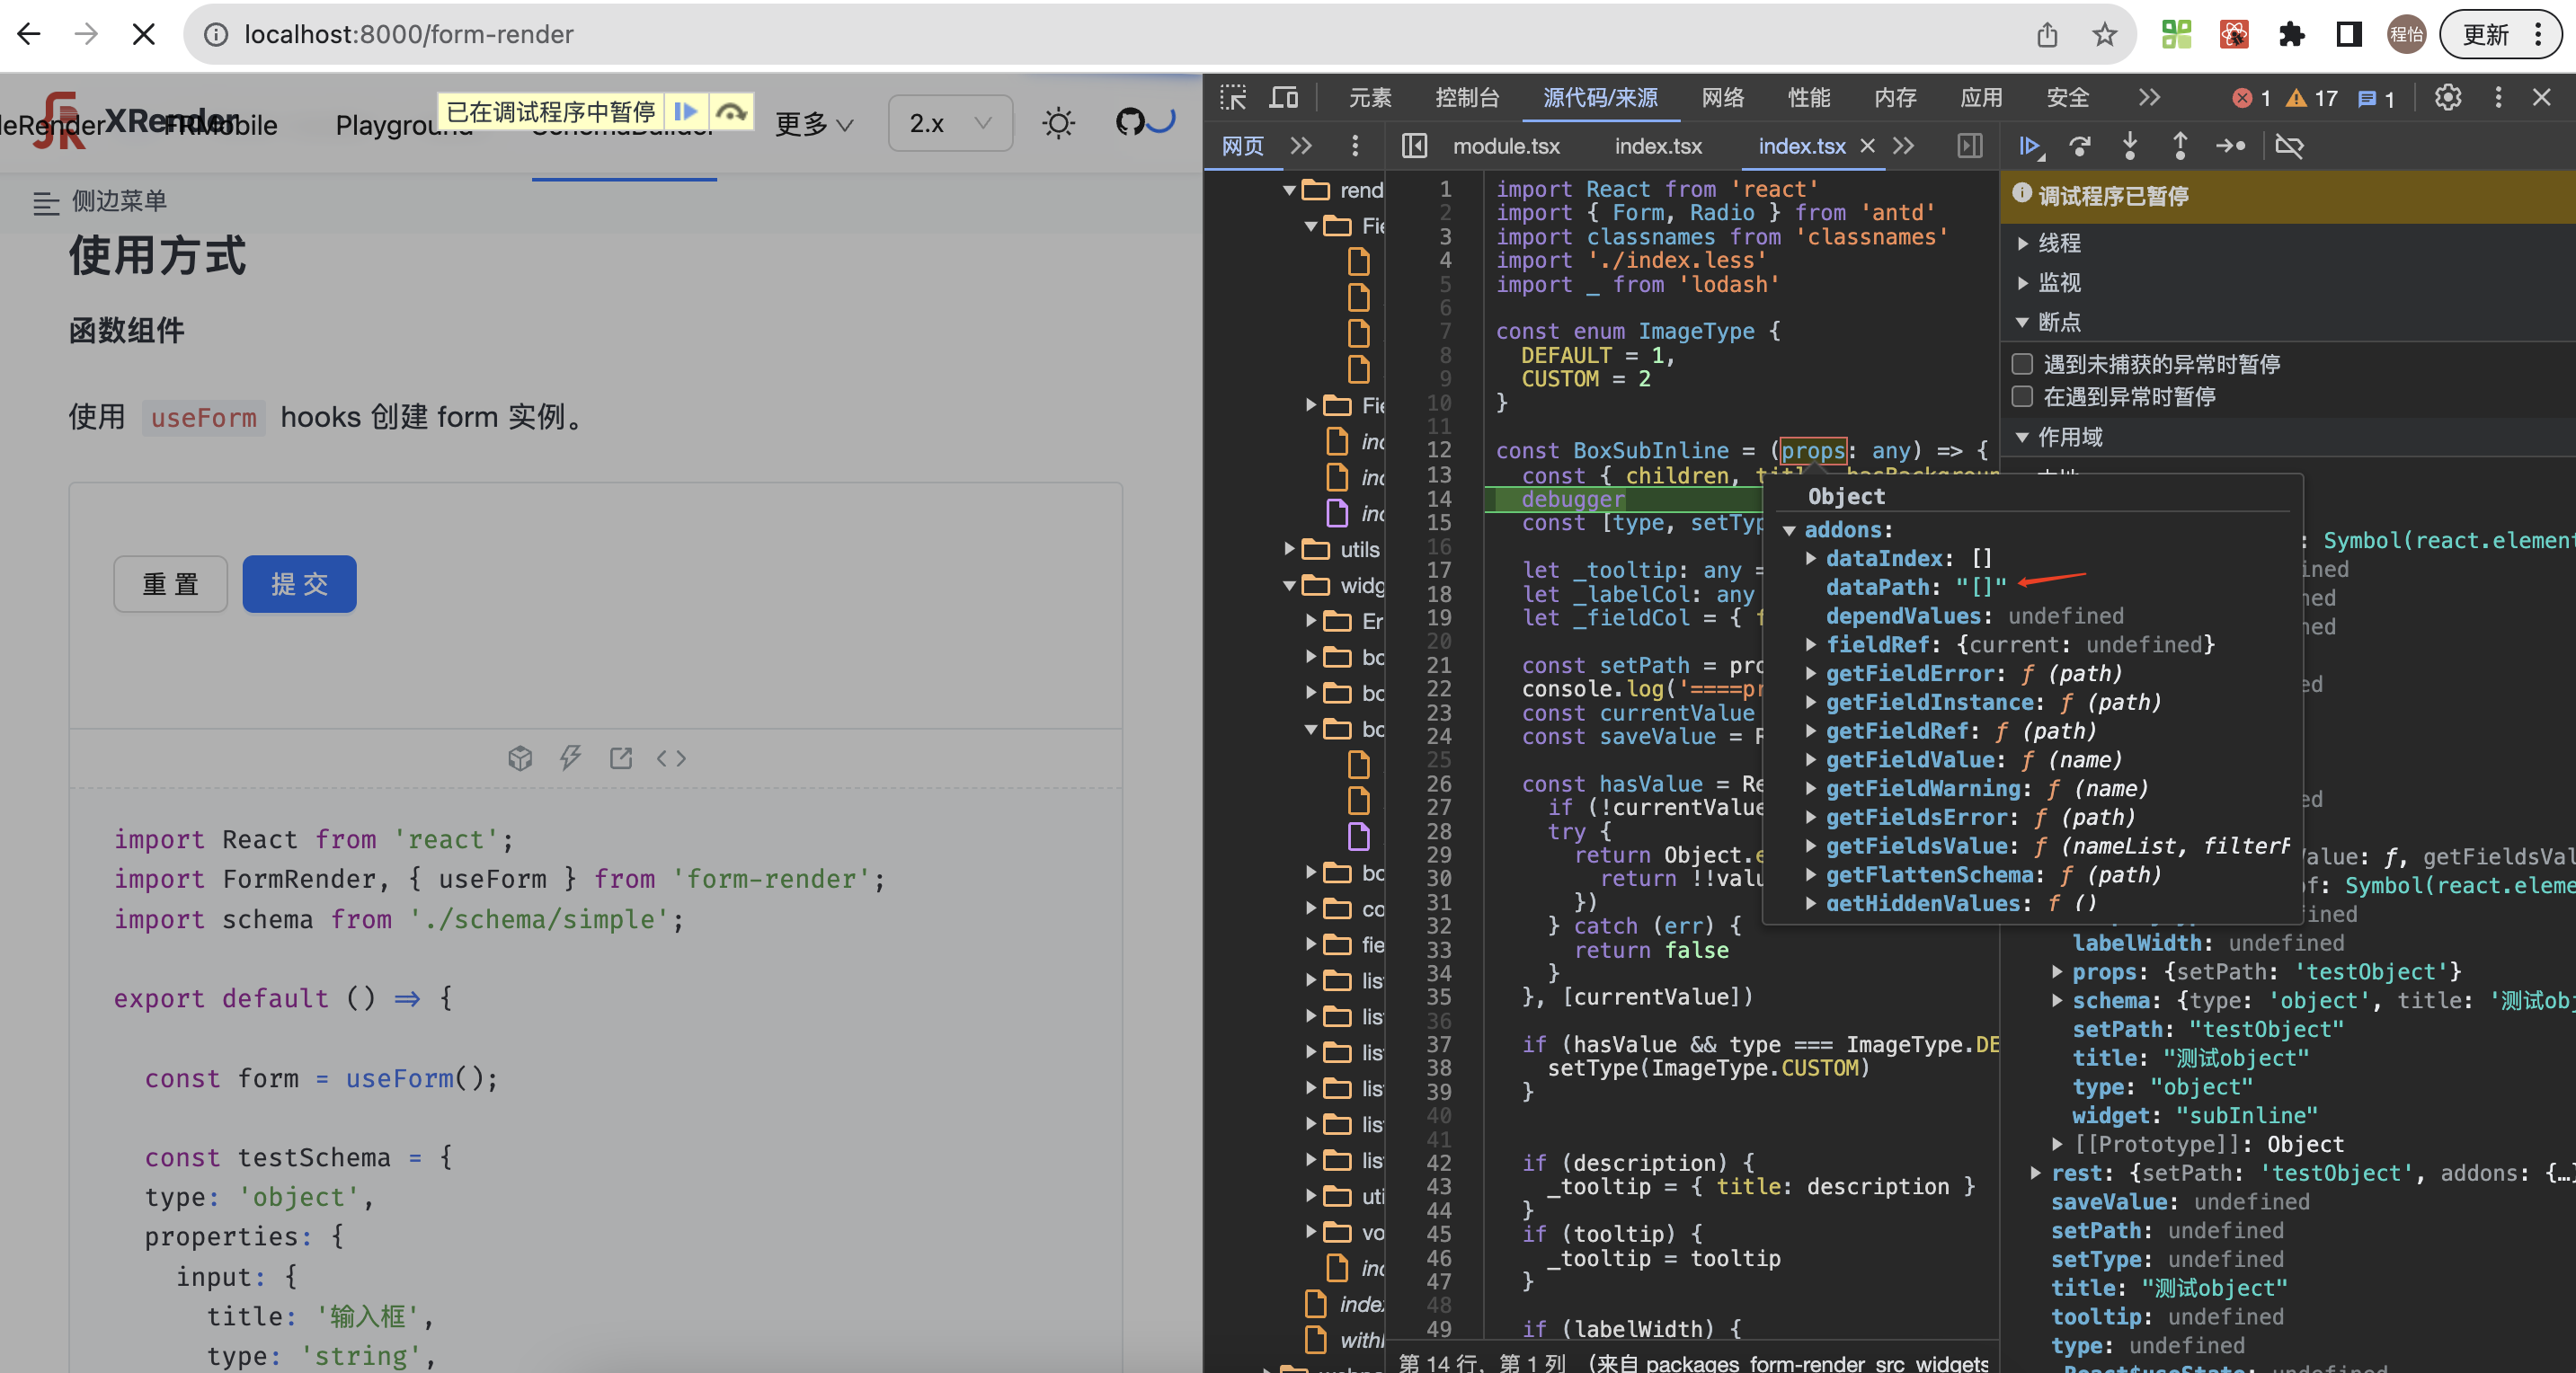Click the deactivate breakpoints icon
The height and width of the screenshot is (1373, 2576).
[x=2290, y=146]
